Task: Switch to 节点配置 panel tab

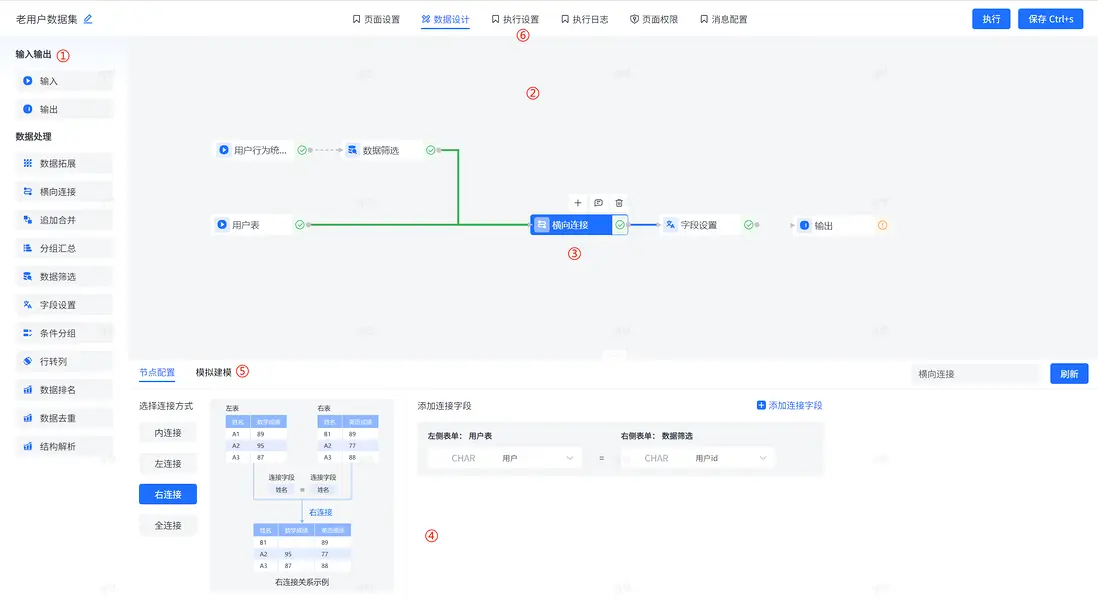Action: [x=157, y=372]
